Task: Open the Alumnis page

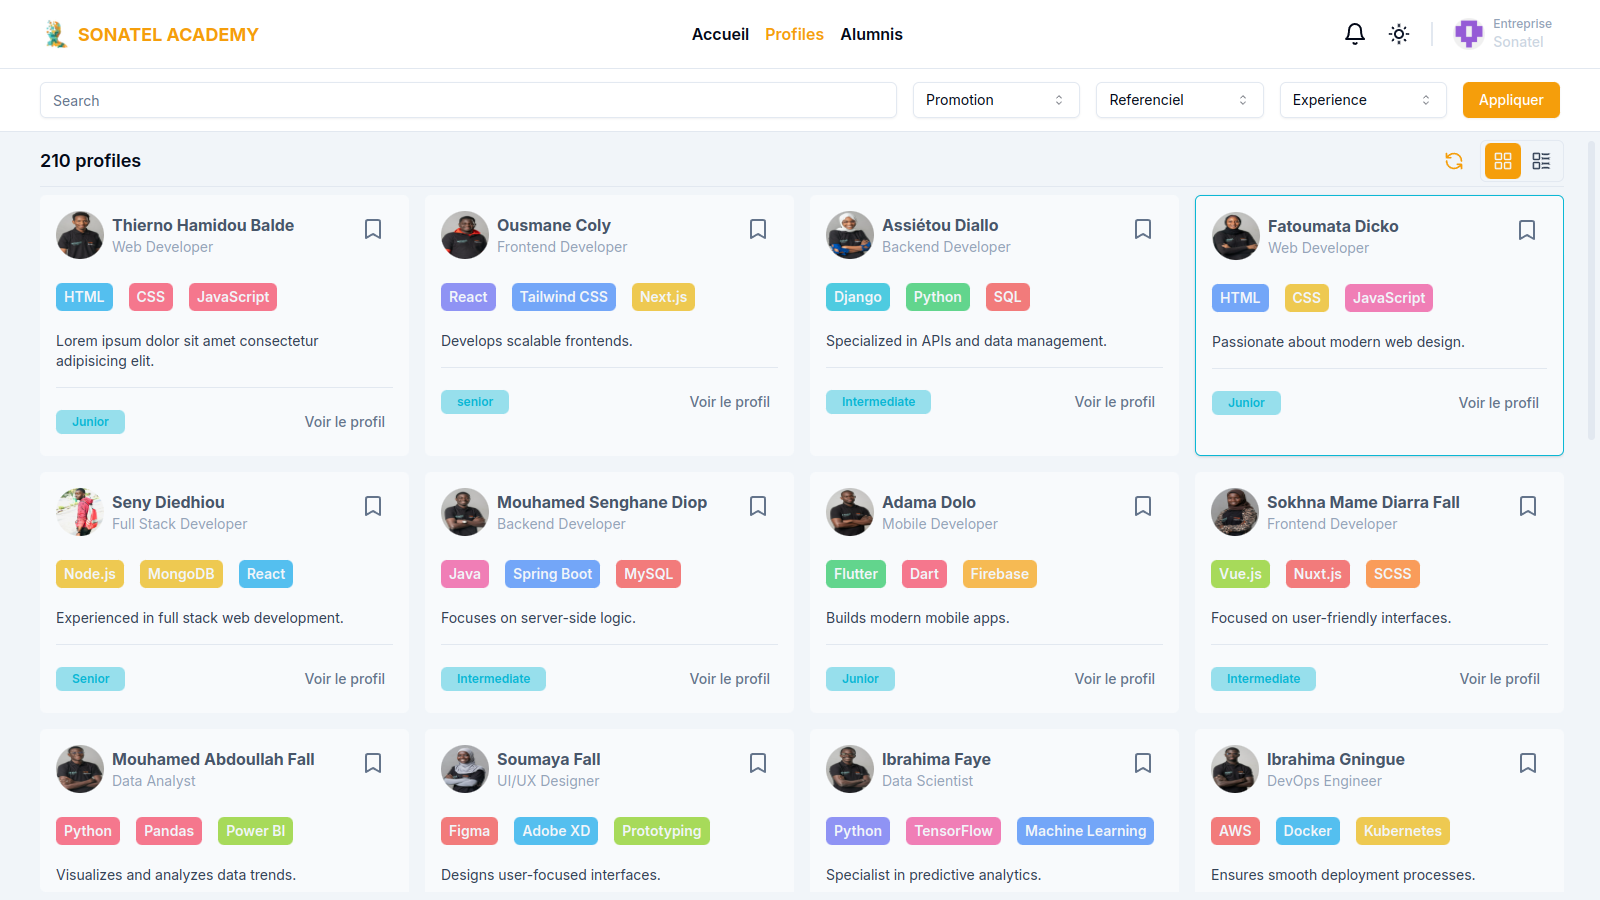Action: click(871, 33)
